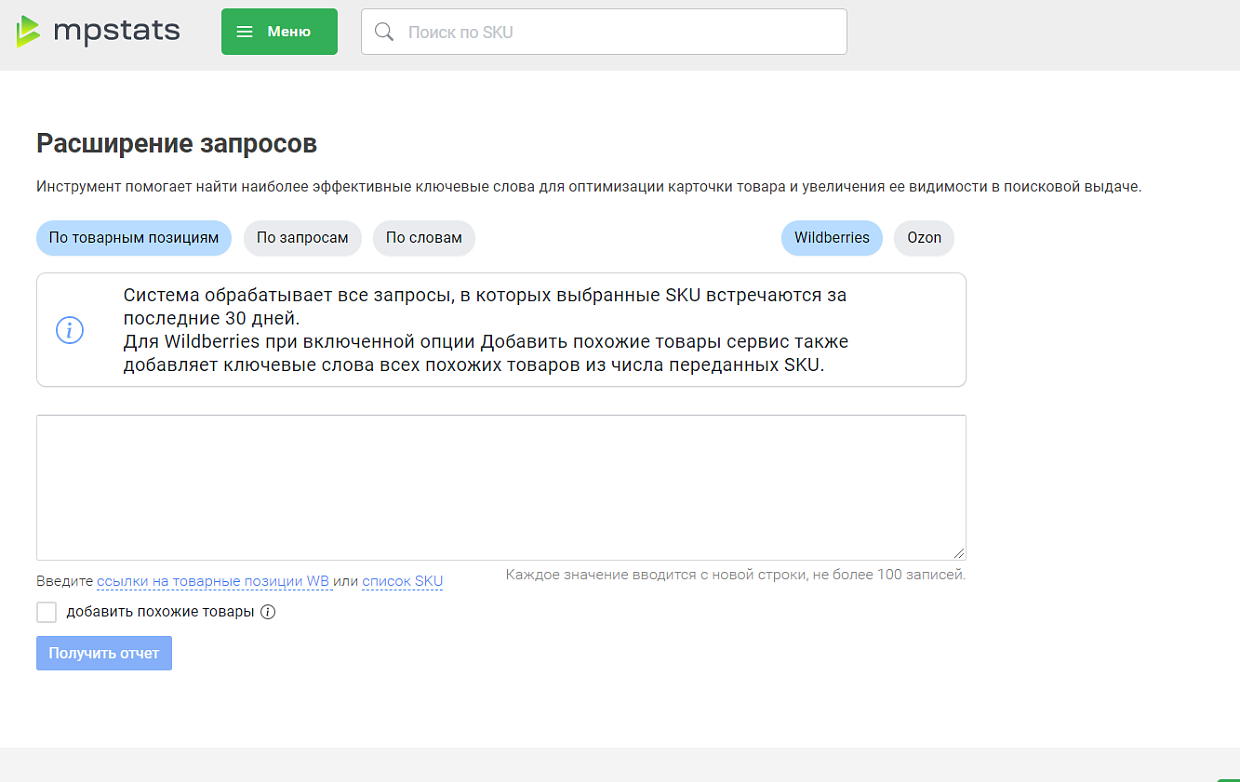
Task: Switch to the Ozon marketplace
Action: coord(923,238)
